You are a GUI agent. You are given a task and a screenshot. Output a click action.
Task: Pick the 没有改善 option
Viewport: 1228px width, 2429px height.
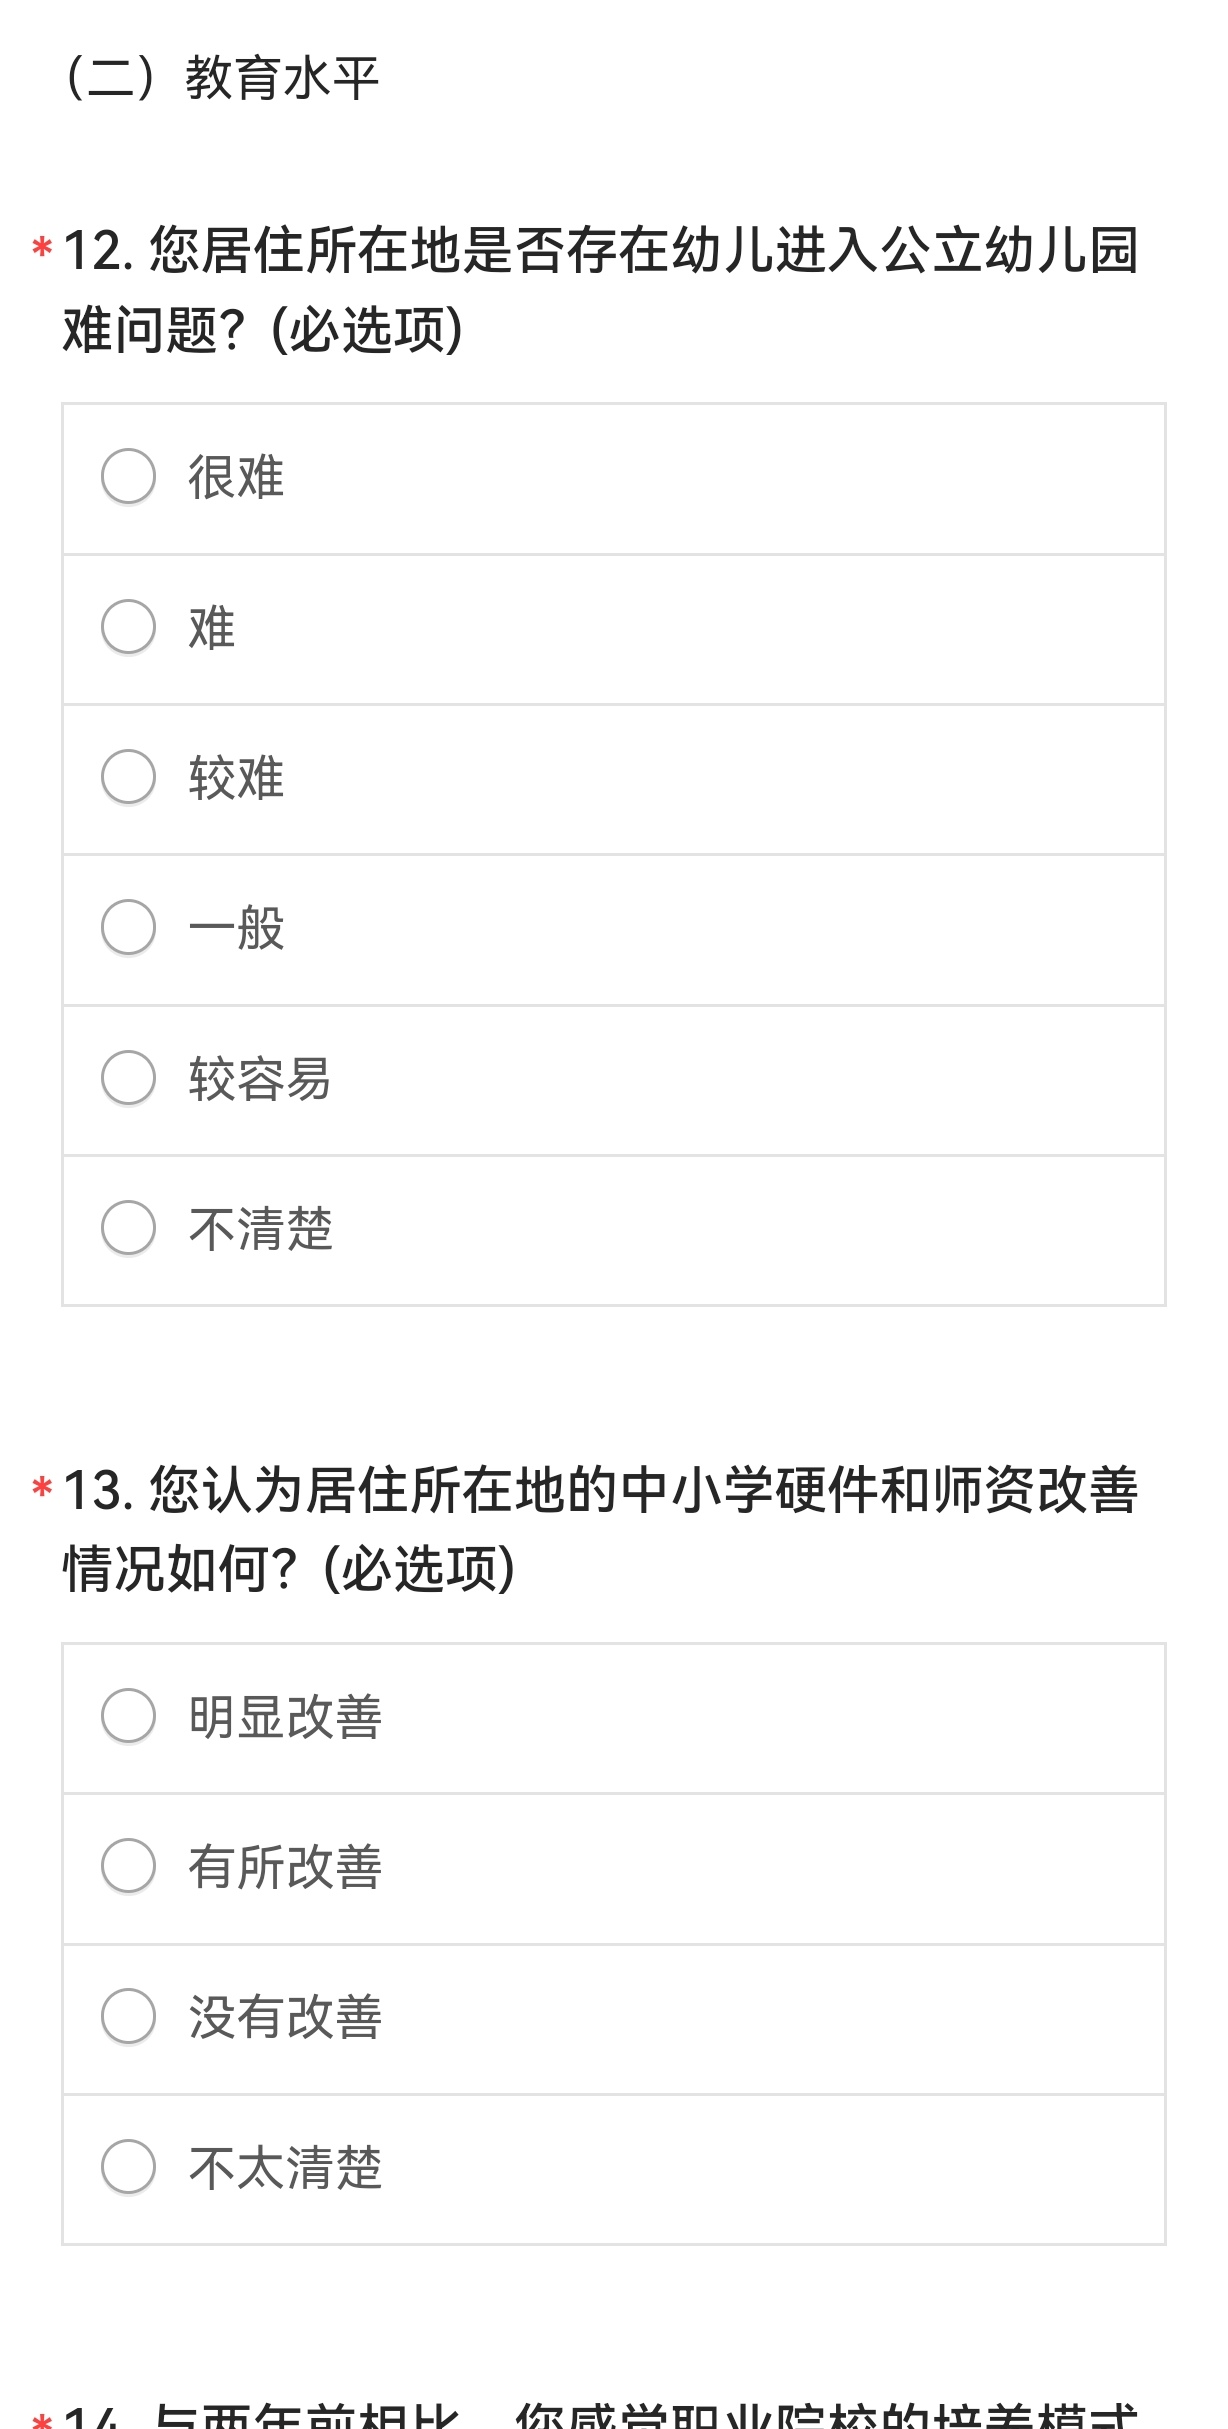(x=129, y=2016)
